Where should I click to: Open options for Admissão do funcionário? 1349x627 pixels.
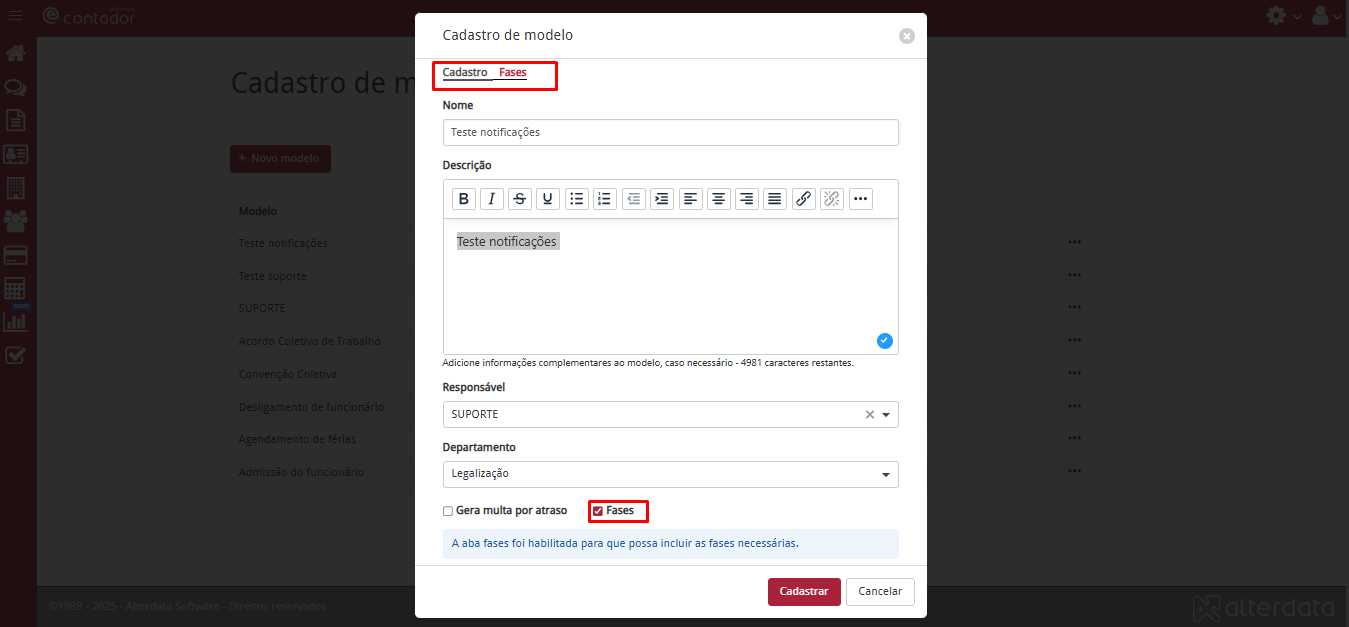coord(1075,471)
